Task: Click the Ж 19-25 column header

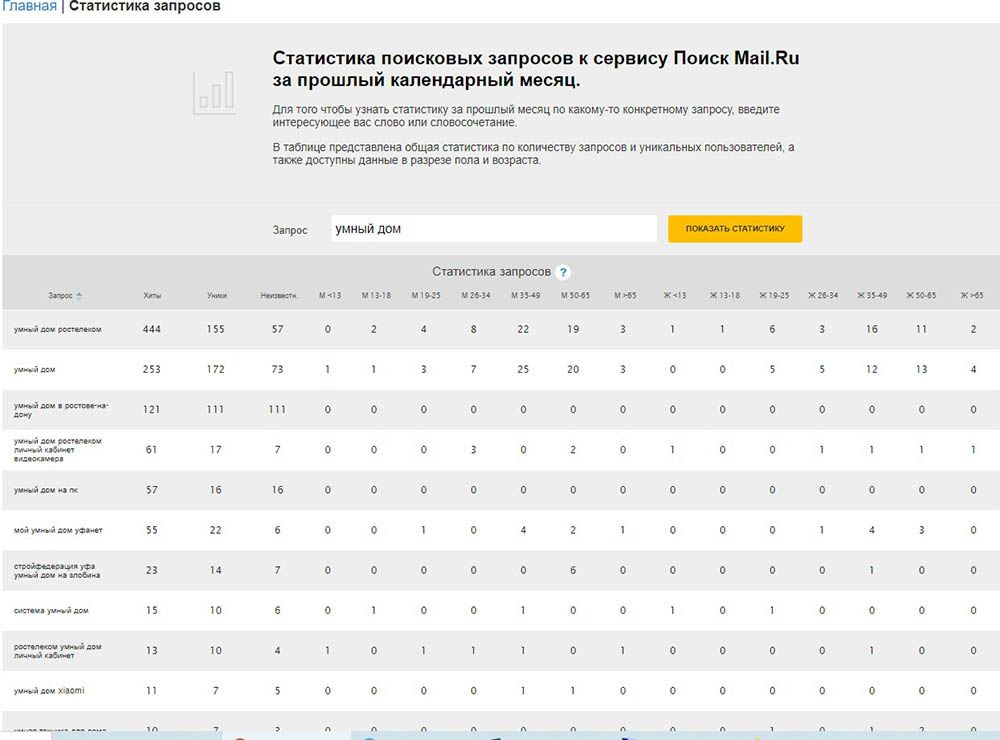Action: pyautogui.click(x=774, y=295)
